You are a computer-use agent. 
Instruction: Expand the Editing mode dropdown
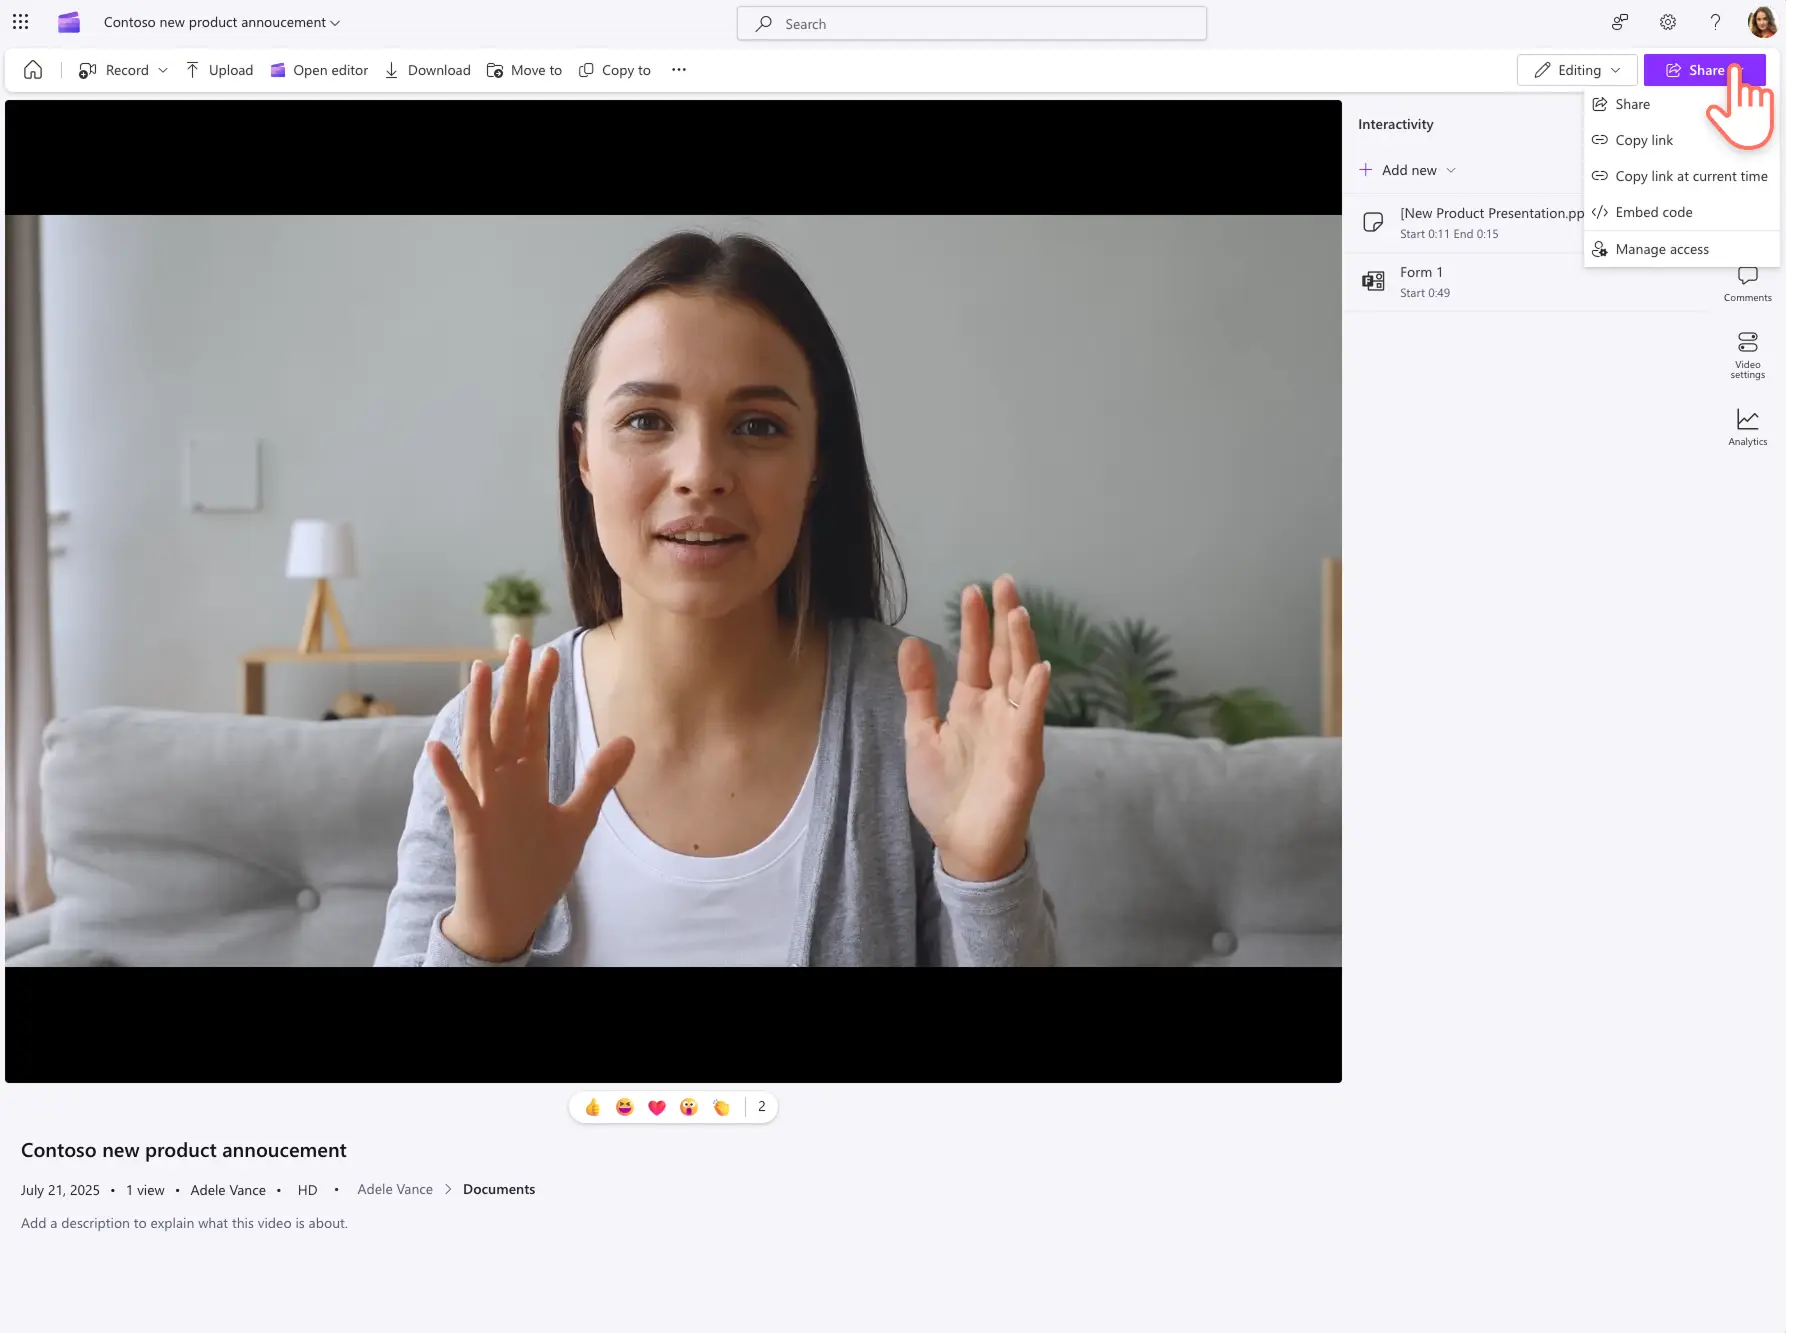(x=1577, y=70)
